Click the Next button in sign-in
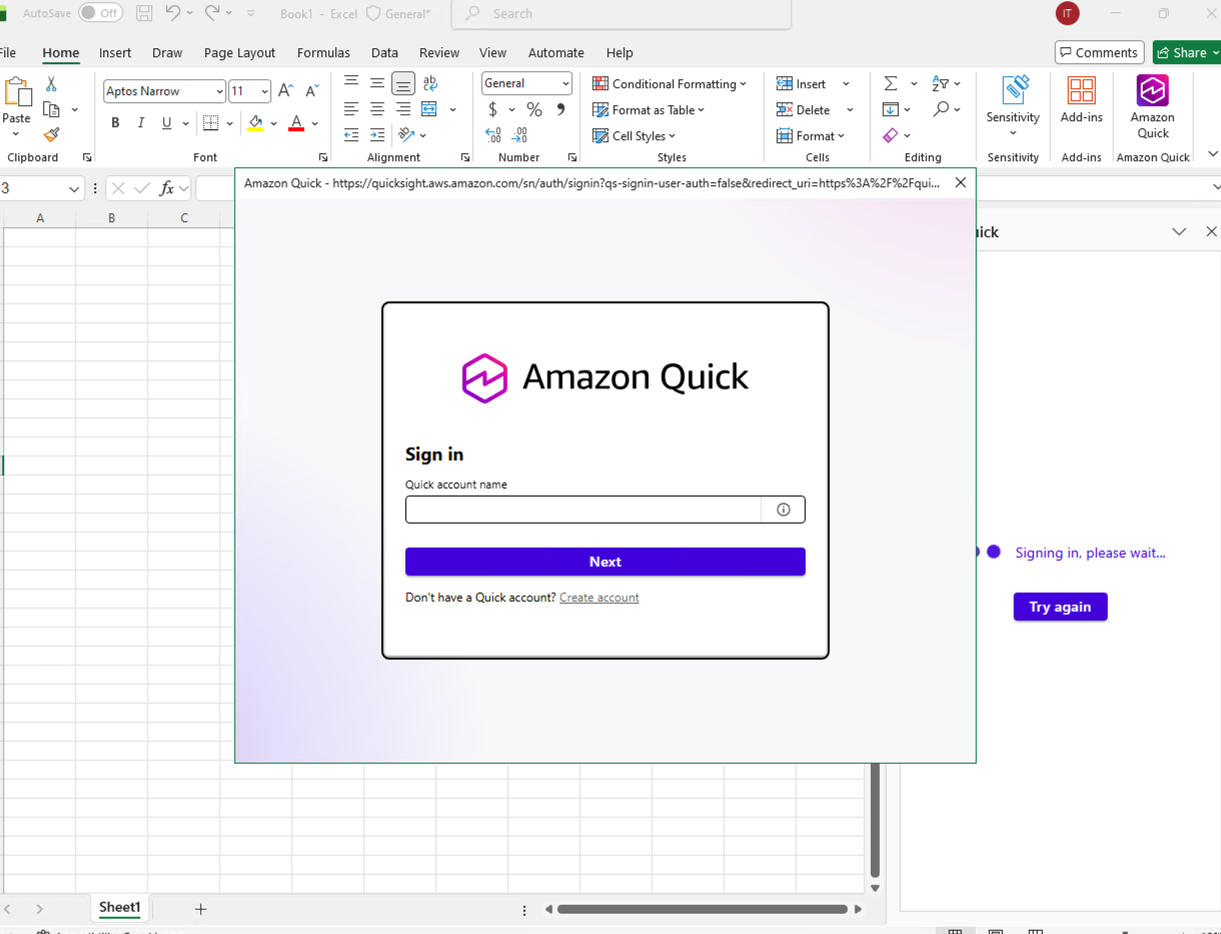Viewport: 1221px width, 934px height. (605, 562)
